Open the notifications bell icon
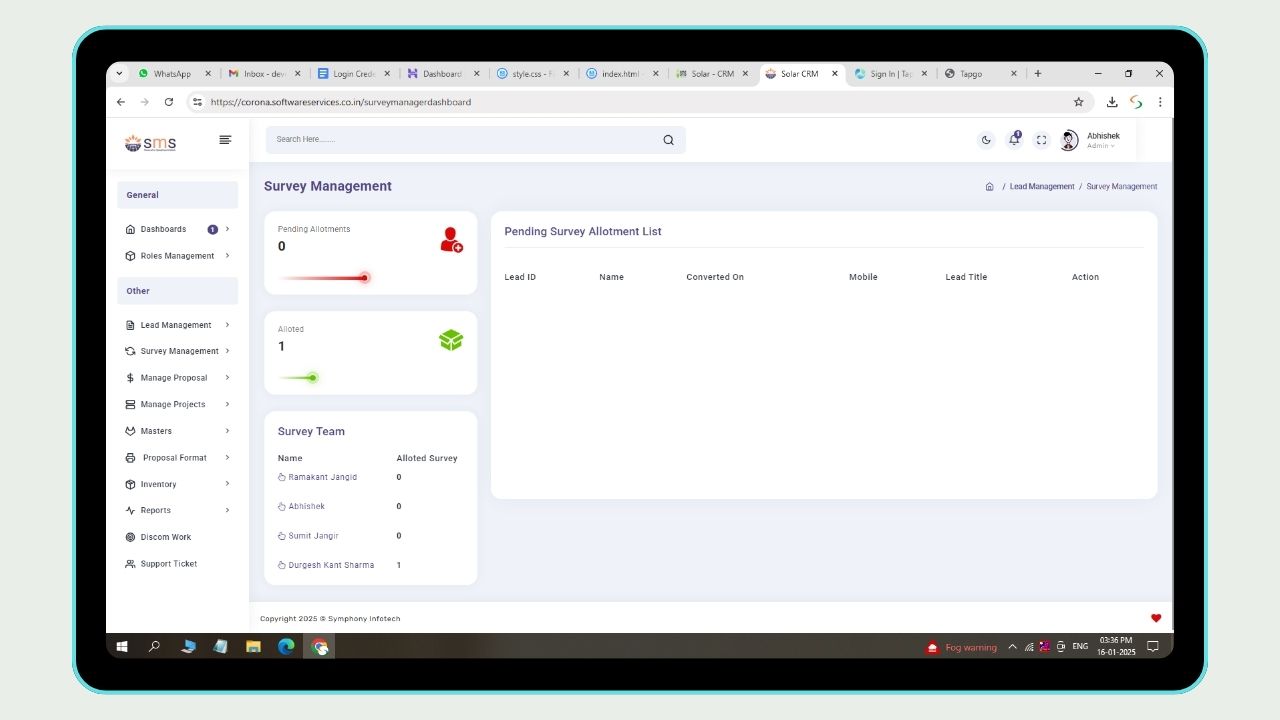 1014,140
